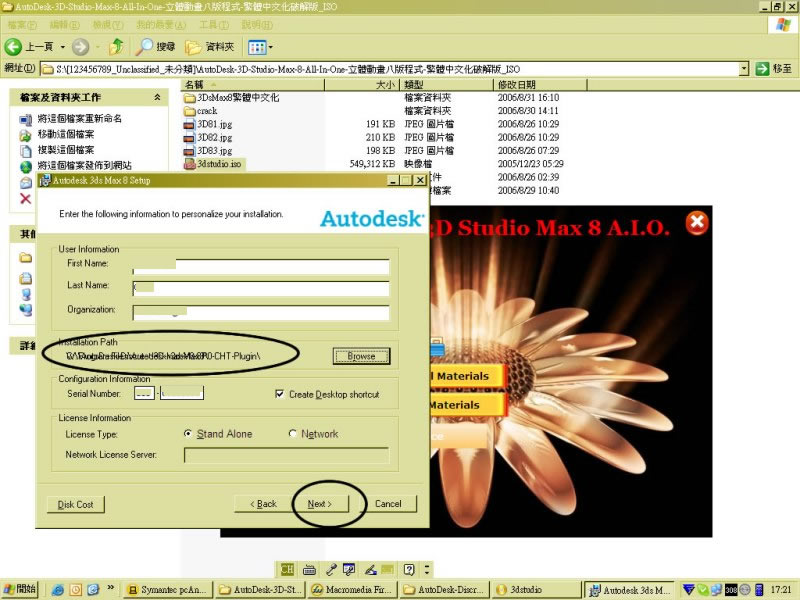Click the Last Name input field

coord(261,288)
